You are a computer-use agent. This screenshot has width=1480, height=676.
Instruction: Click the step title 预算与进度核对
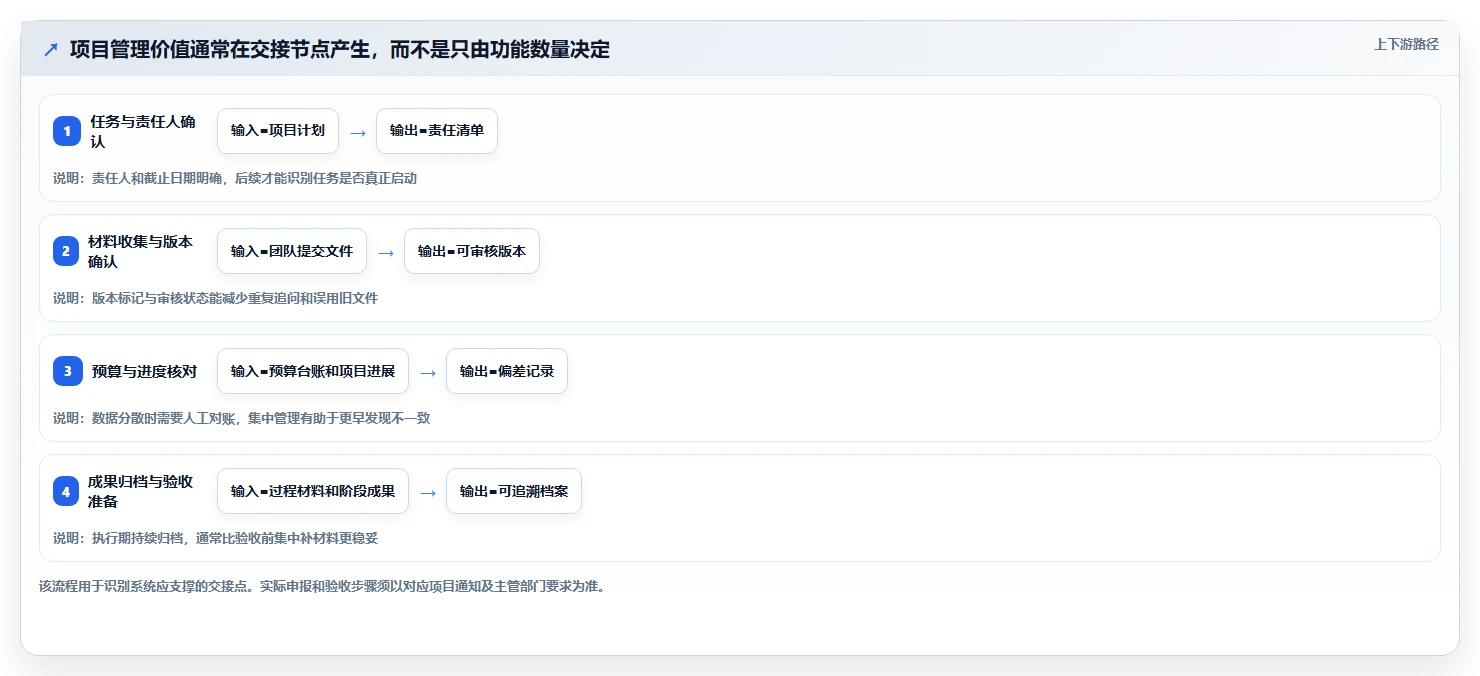tap(145, 371)
